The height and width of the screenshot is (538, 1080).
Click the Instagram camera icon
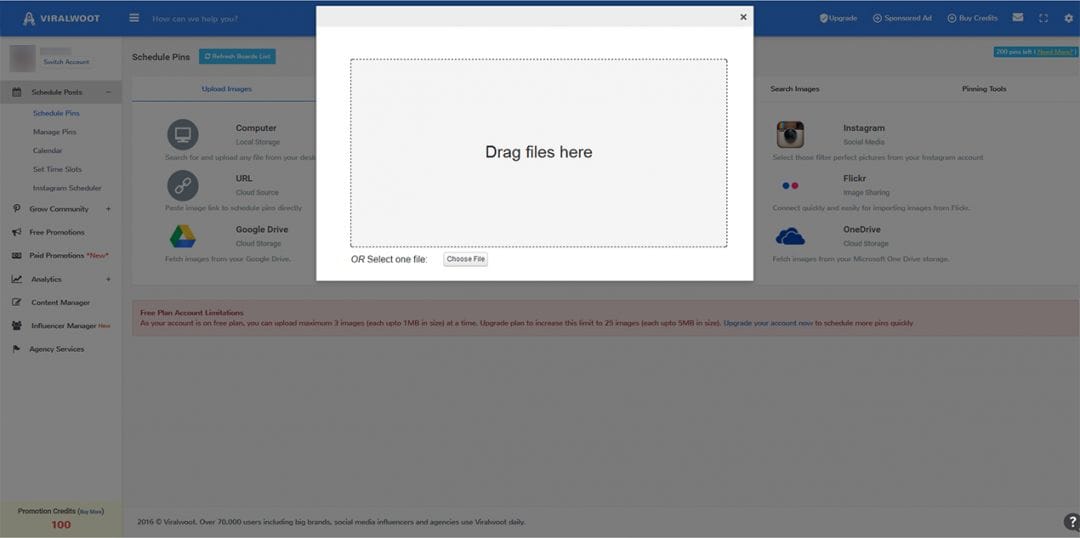coord(790,134)
